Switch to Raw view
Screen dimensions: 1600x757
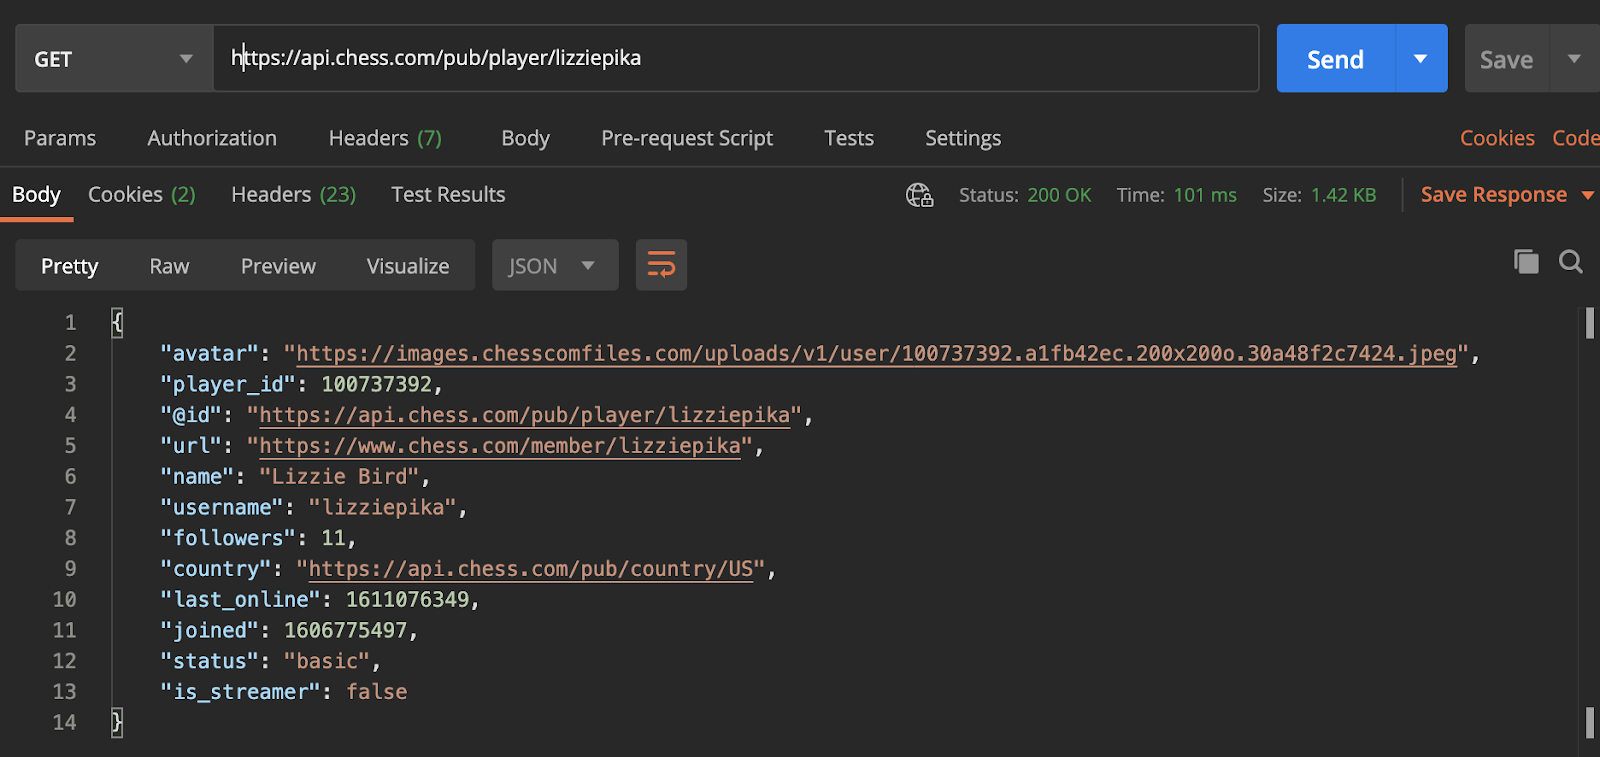tap(169, 266)
